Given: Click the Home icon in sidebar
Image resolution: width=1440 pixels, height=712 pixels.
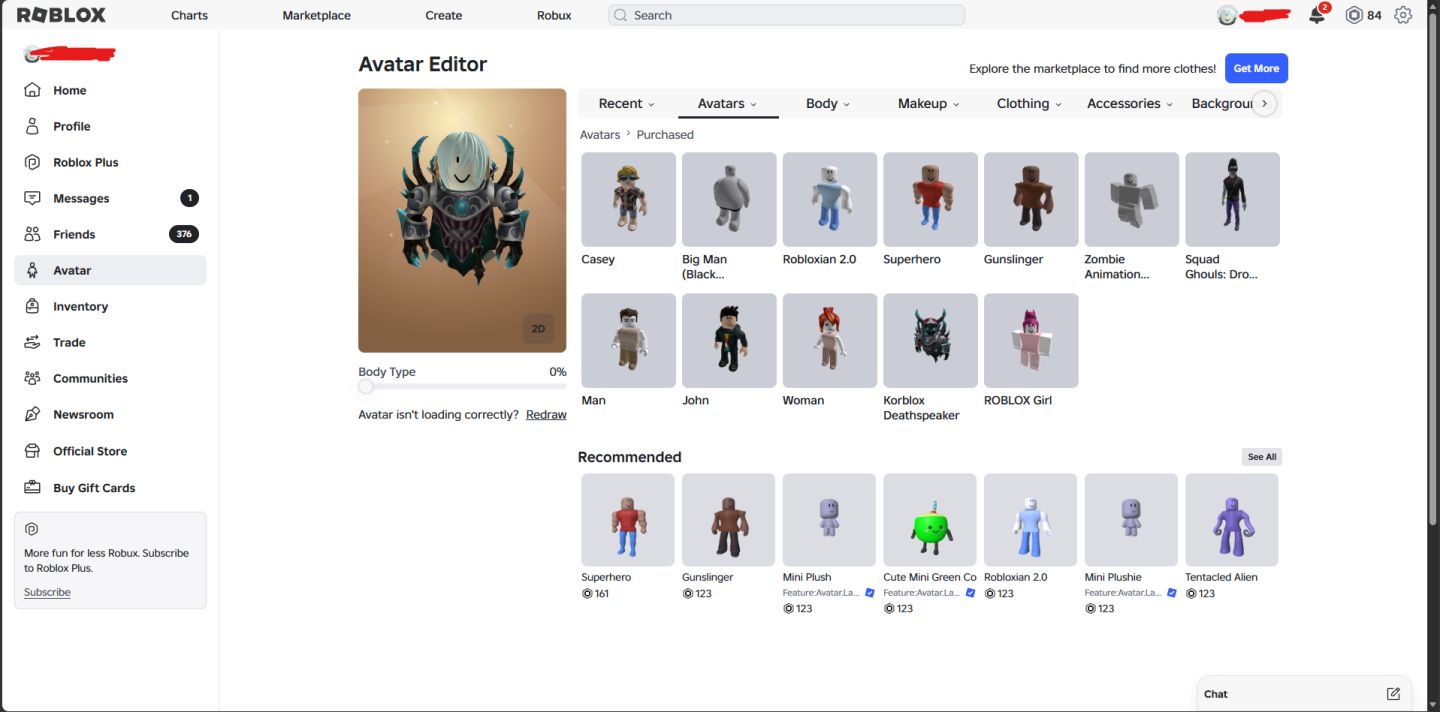Looking at the screenshot, I should (33, 90).
